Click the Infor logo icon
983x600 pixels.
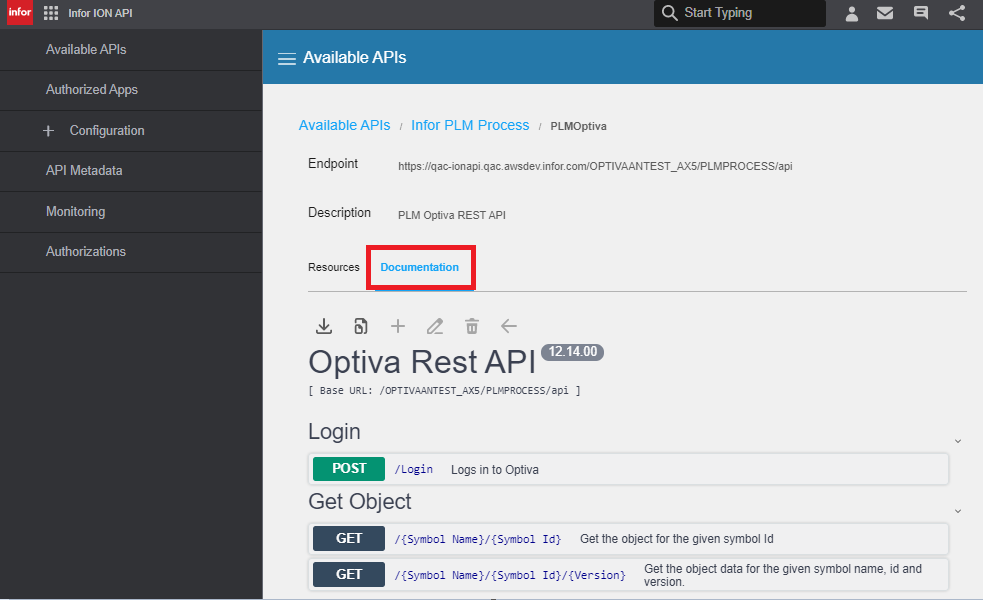point(19,13)
